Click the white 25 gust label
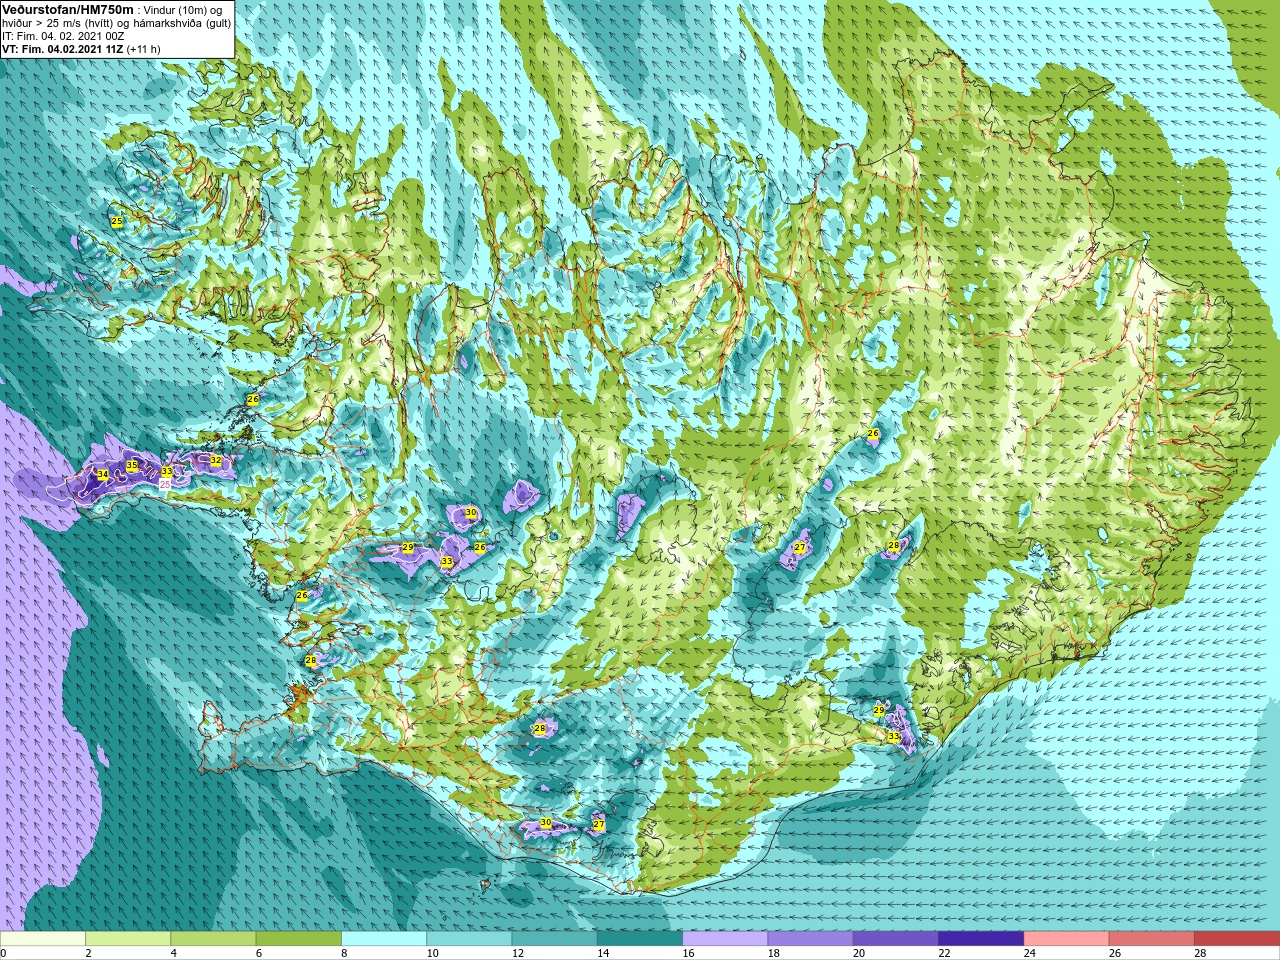Screen dimensions: 1280x960 (165, 484)
